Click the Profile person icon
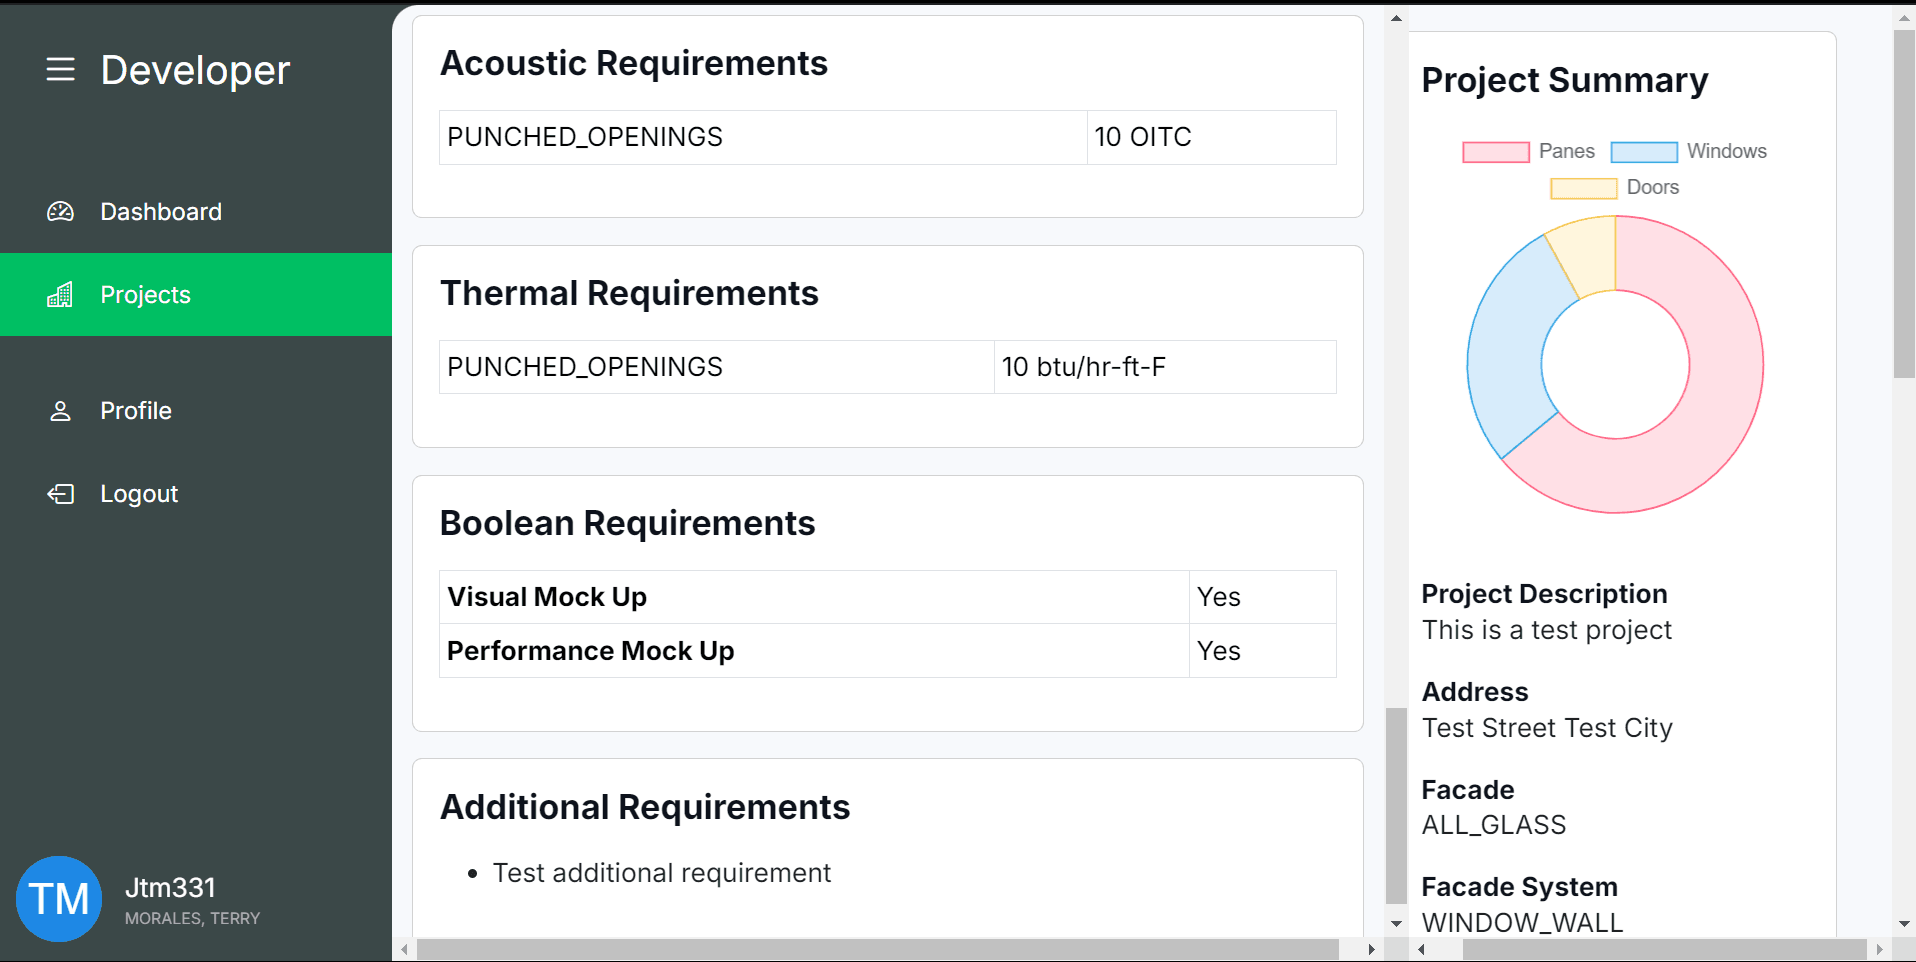The height and width of the screenshot is (962, 1916). point(60,411)
